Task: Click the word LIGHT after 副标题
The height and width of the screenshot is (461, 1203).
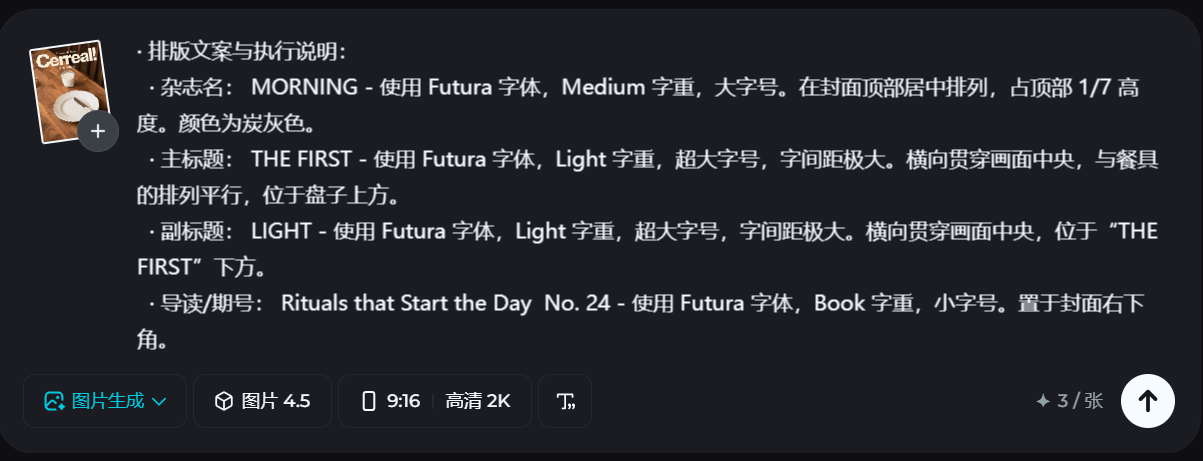Action: click(281, 232)
